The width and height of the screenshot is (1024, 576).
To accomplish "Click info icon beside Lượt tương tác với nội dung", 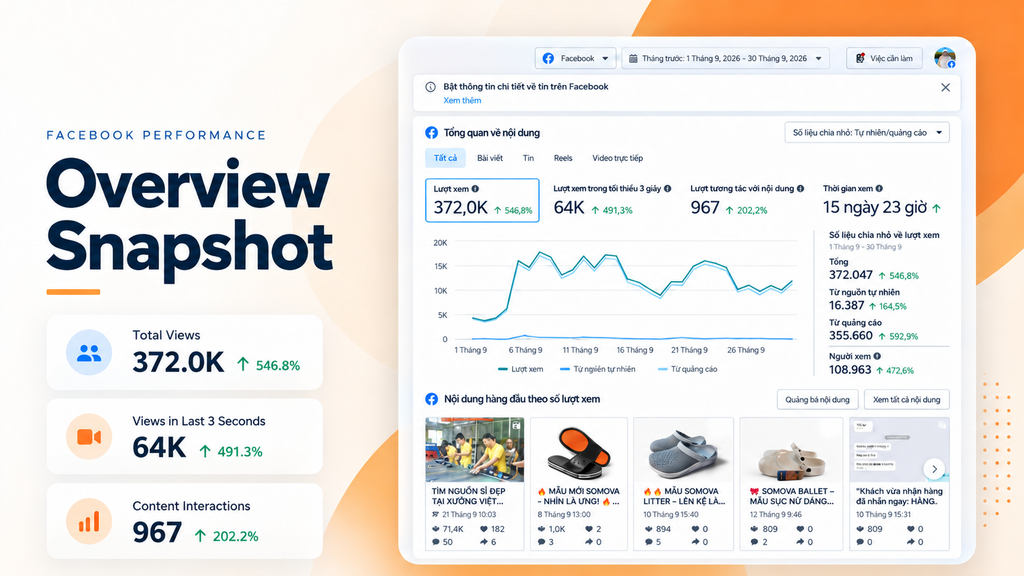I will coord(800,189).
